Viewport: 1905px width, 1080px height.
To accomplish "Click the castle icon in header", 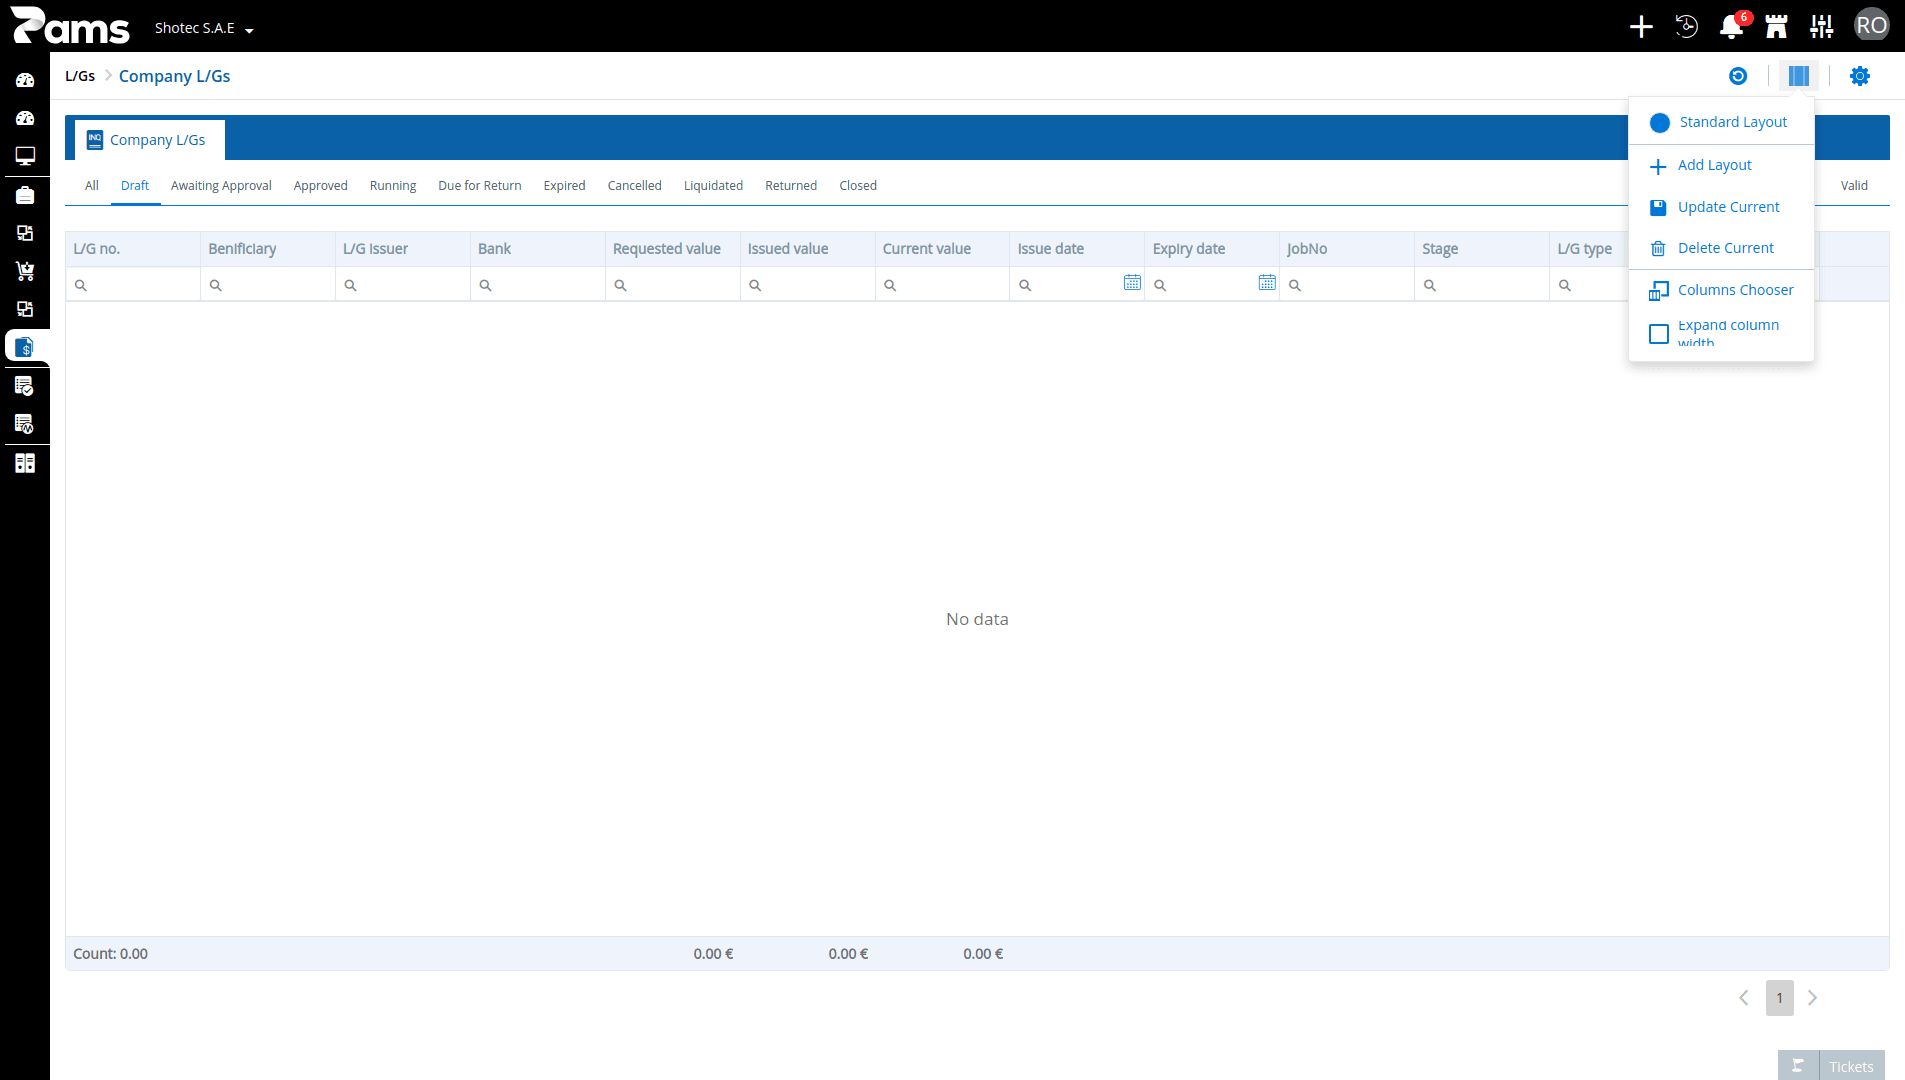I will point(1776,27).
